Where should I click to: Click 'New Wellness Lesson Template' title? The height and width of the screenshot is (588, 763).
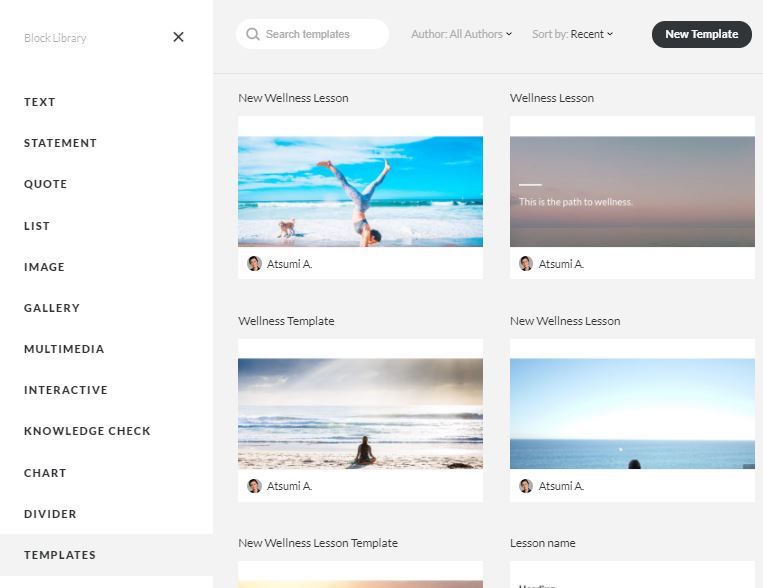[318, 543]
